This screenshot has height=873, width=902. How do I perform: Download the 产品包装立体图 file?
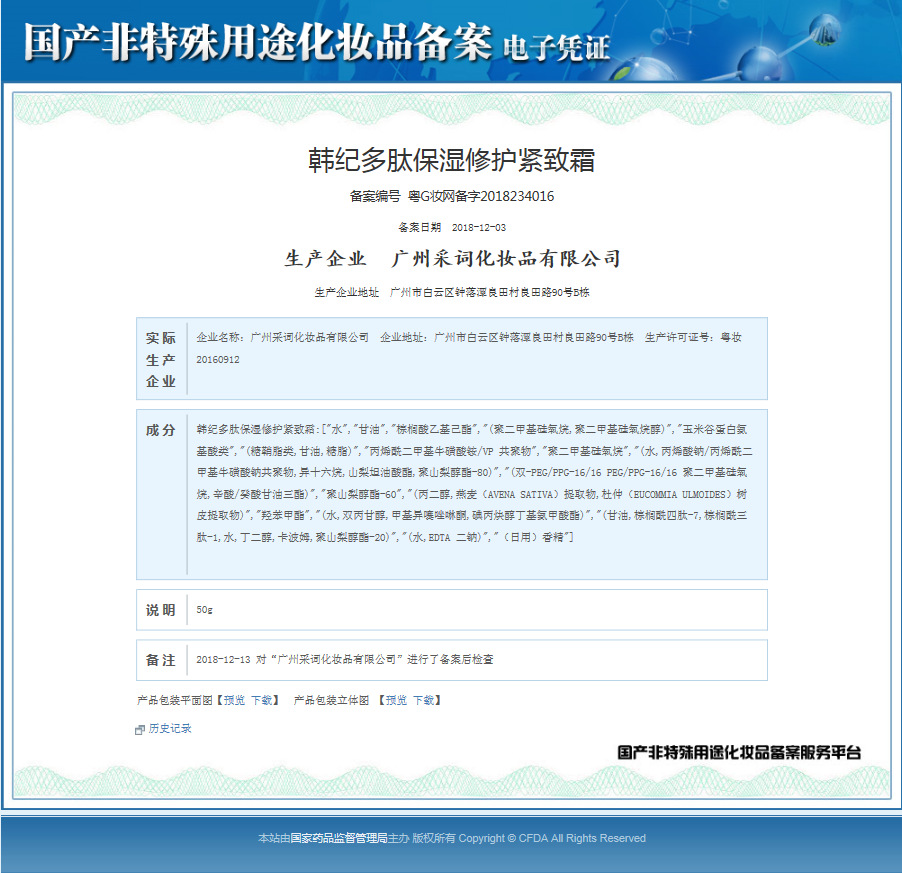(423, 700)
